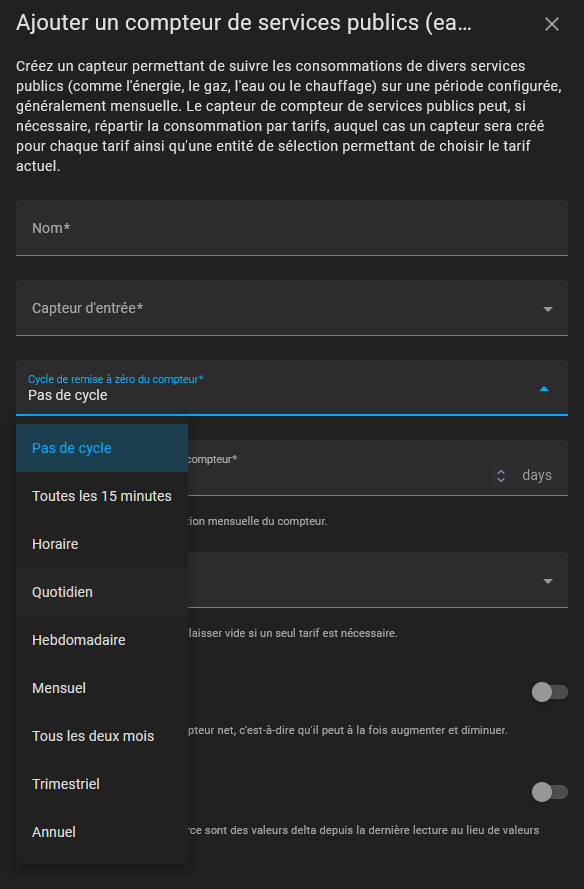Pick Quotidien reset cycle
Image resolution: width=584 pixels, height=889 pixels.
point(102,592)
